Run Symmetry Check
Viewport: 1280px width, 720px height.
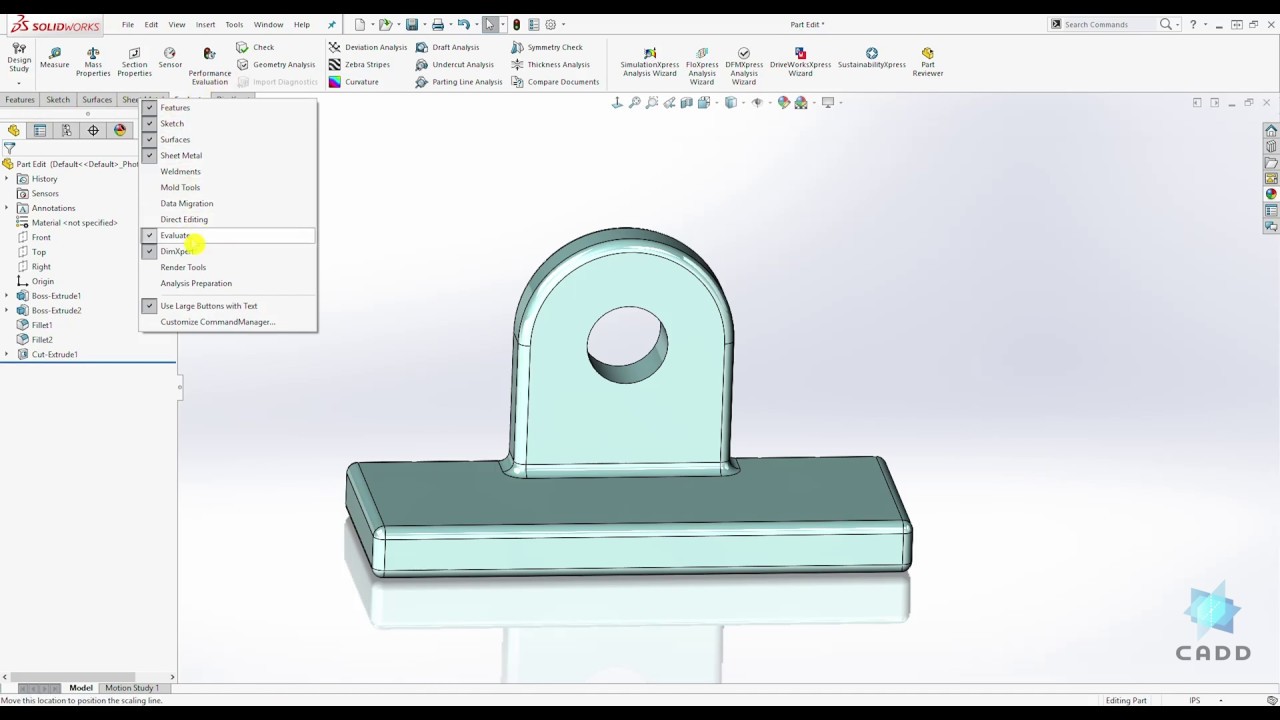coord(547,47)
